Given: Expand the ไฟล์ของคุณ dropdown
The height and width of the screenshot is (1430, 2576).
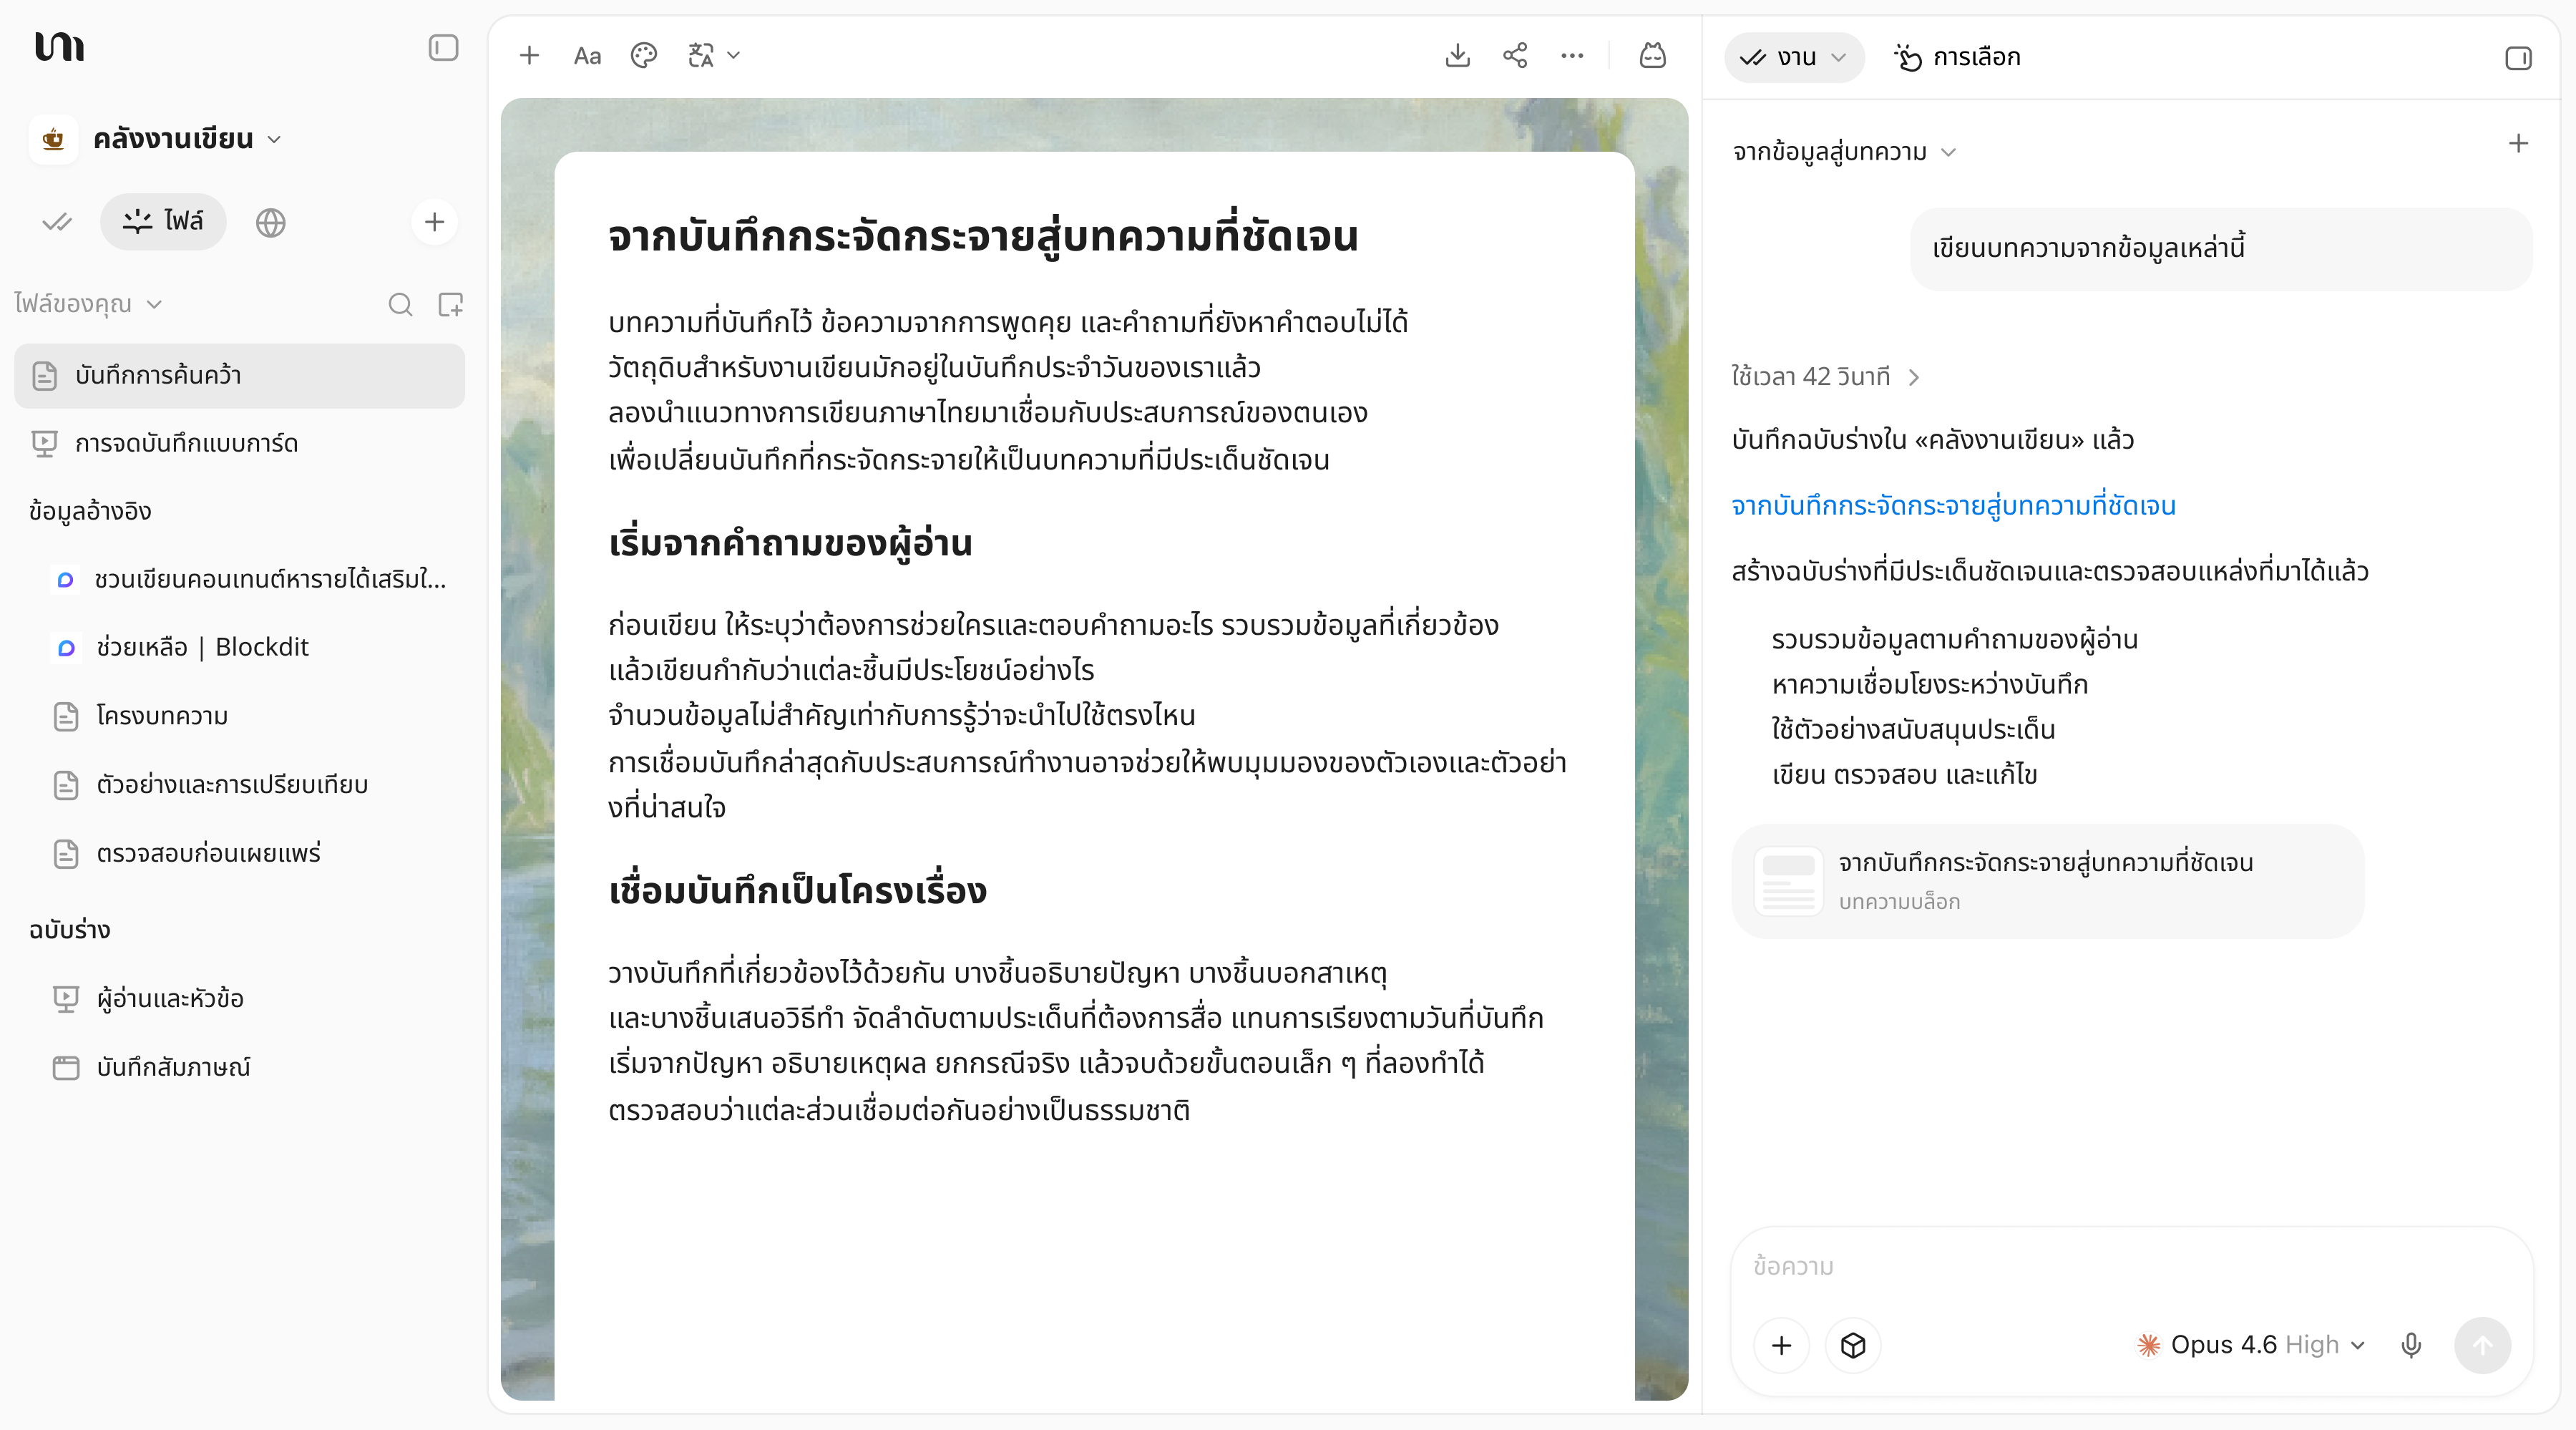Looking at the screenshot, I should [x=88, y=304].
